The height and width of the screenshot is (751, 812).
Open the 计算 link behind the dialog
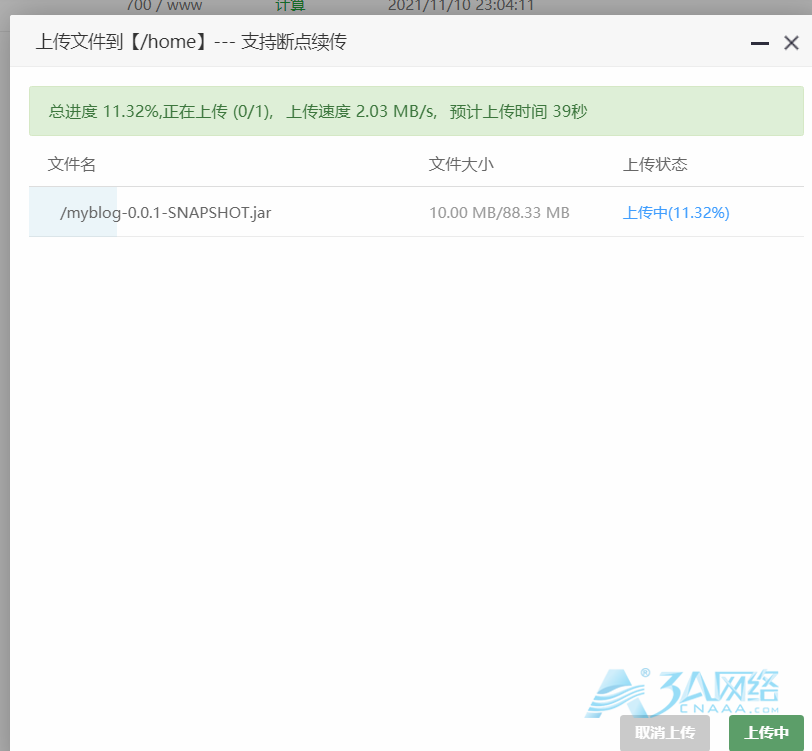point(290,6)
